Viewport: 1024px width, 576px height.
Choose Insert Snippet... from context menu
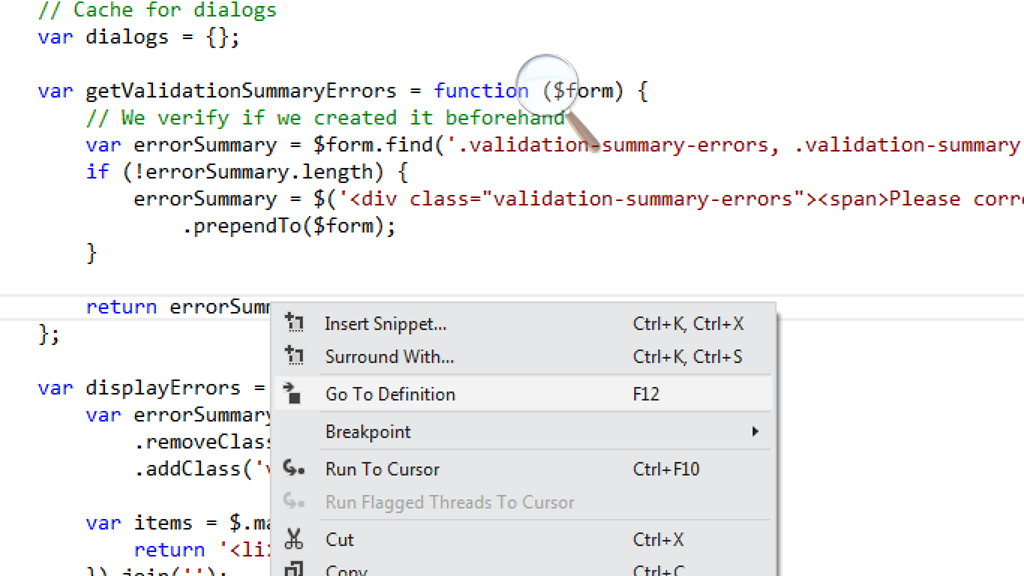(x=523, y=324)
